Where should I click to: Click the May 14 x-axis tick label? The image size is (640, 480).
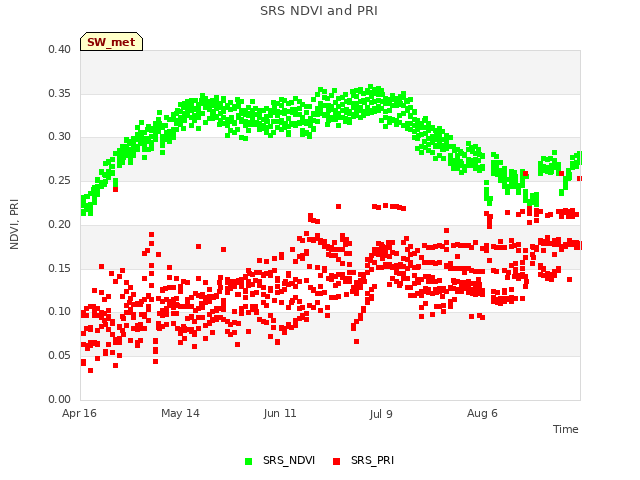180,413
